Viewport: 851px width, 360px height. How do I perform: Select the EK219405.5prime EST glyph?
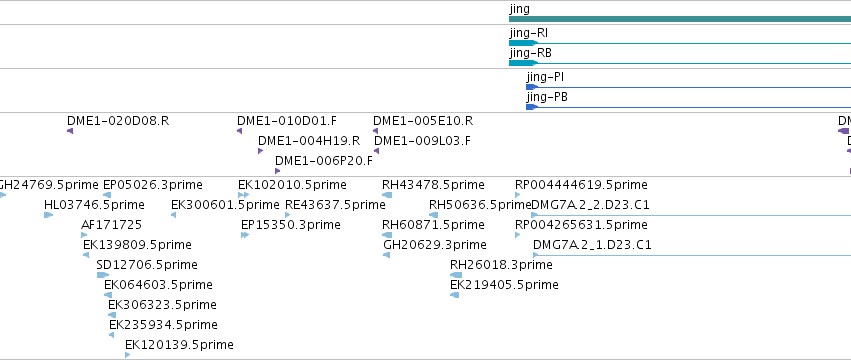tap(454, 295)
